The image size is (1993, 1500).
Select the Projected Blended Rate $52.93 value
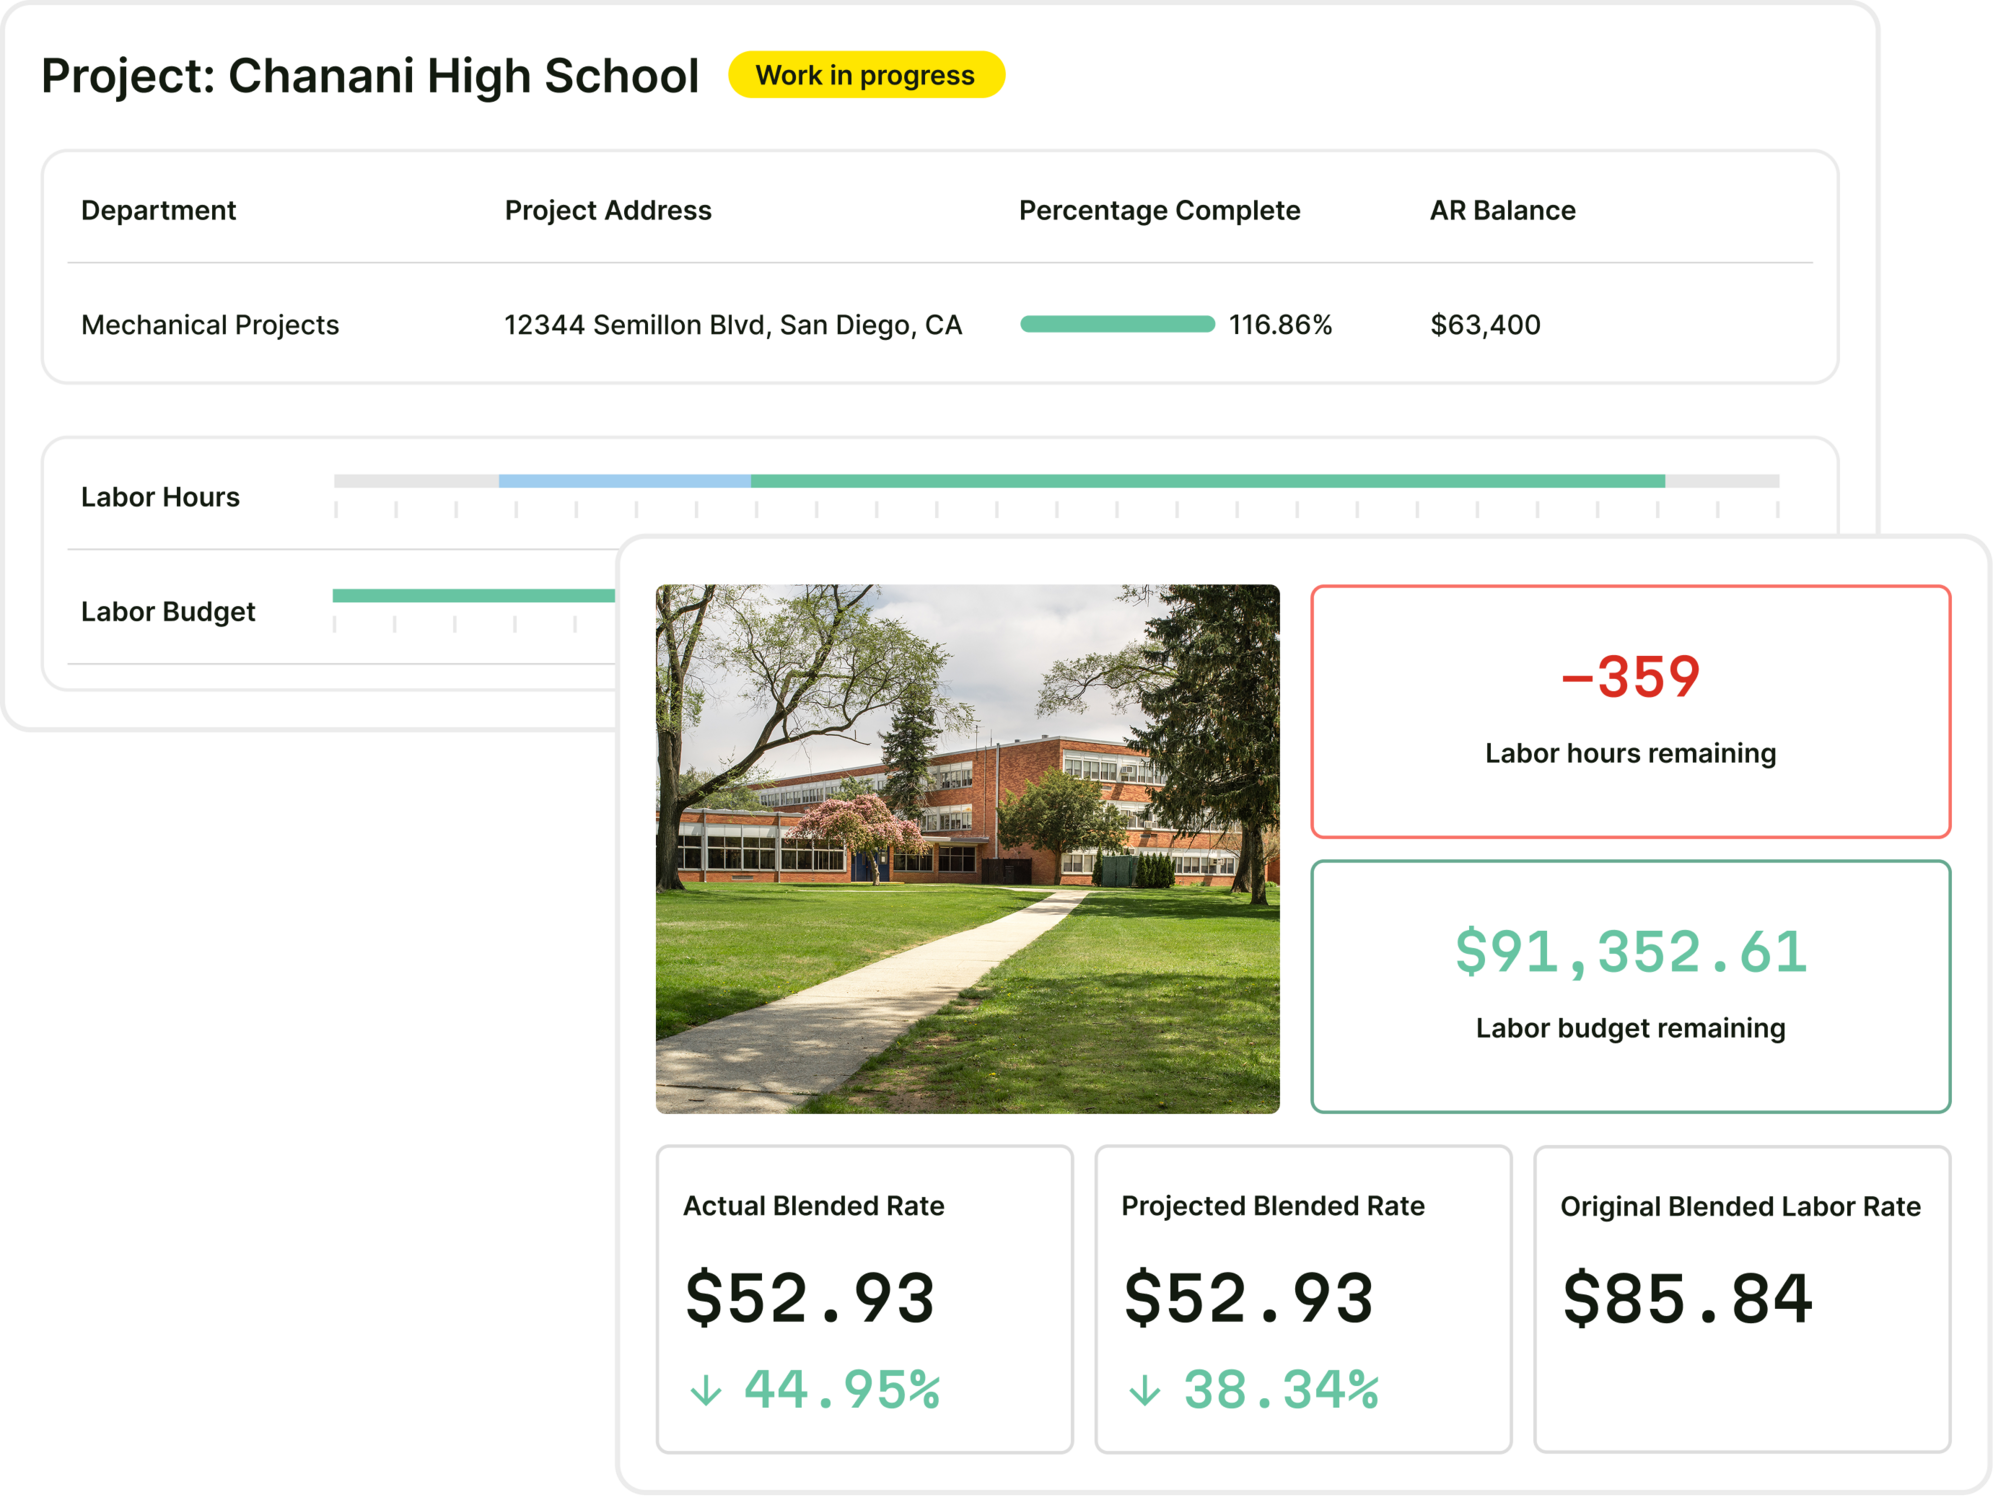pos(1248,1298)
